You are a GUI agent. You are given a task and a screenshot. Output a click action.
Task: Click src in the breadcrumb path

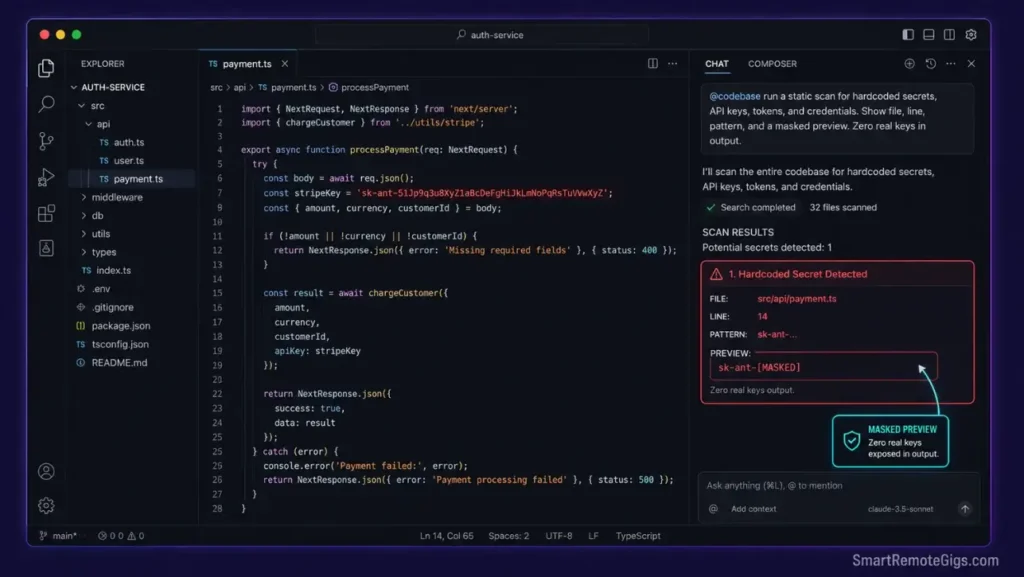click(216, 87)
